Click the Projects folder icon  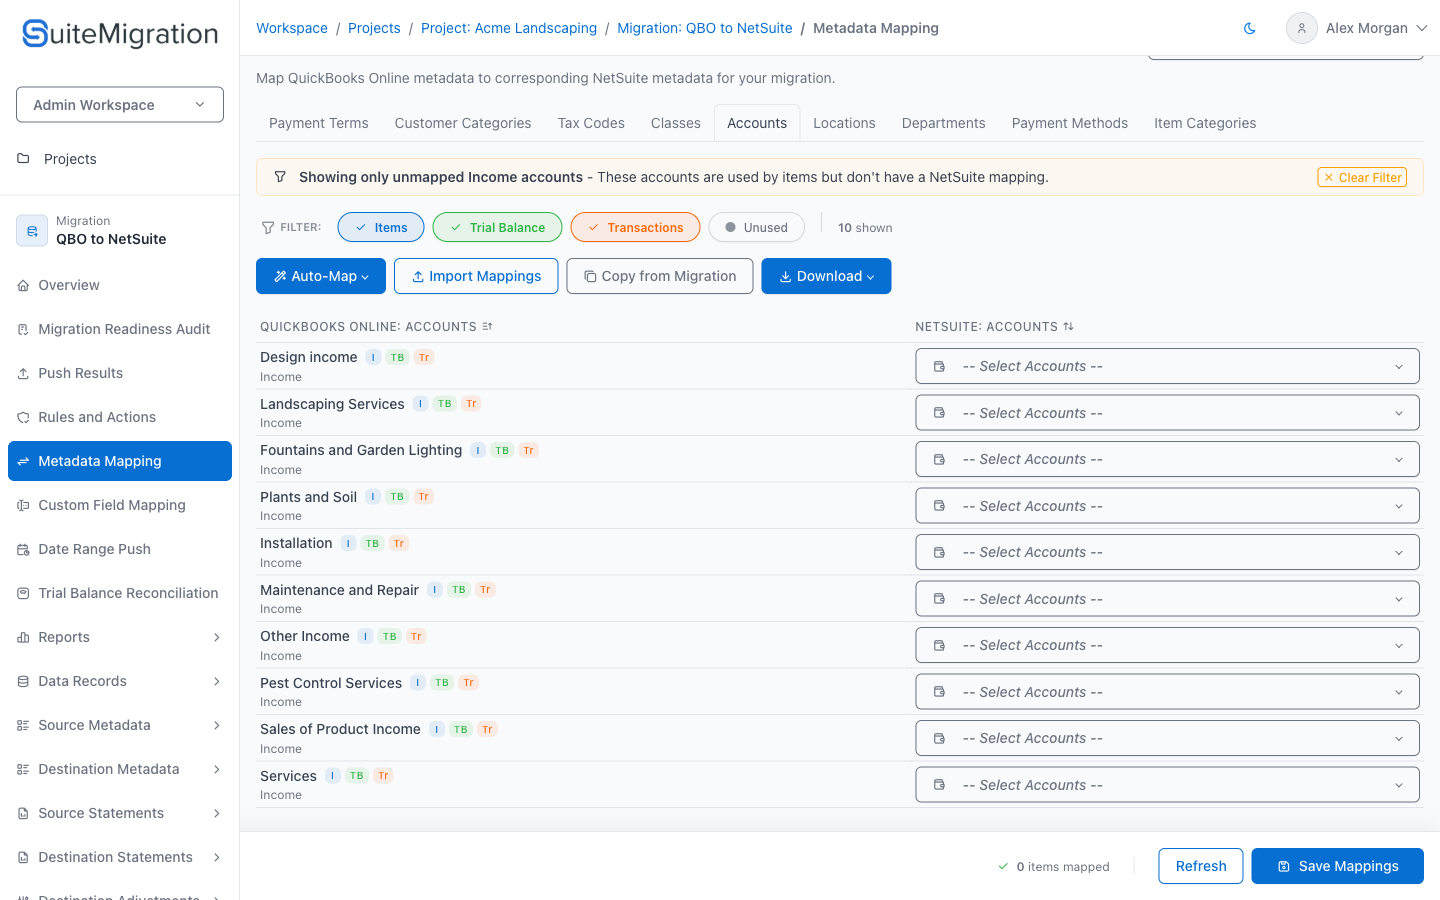(x=23, y=159)
